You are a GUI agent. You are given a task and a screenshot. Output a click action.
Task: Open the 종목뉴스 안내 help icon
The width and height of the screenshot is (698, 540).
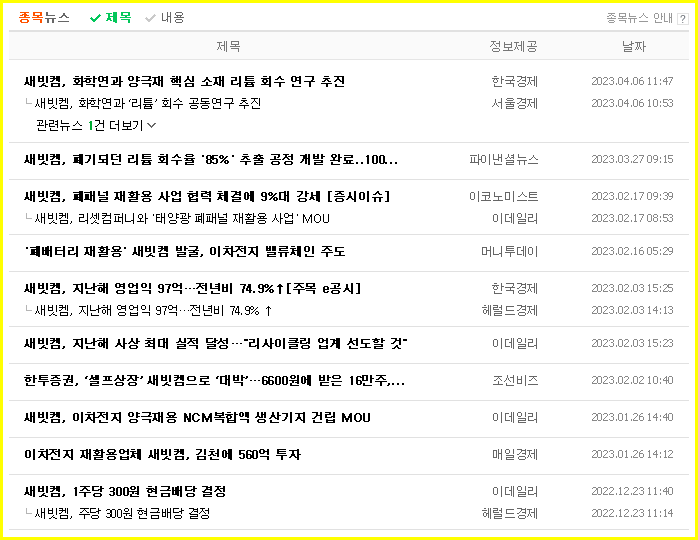(682, 19)
